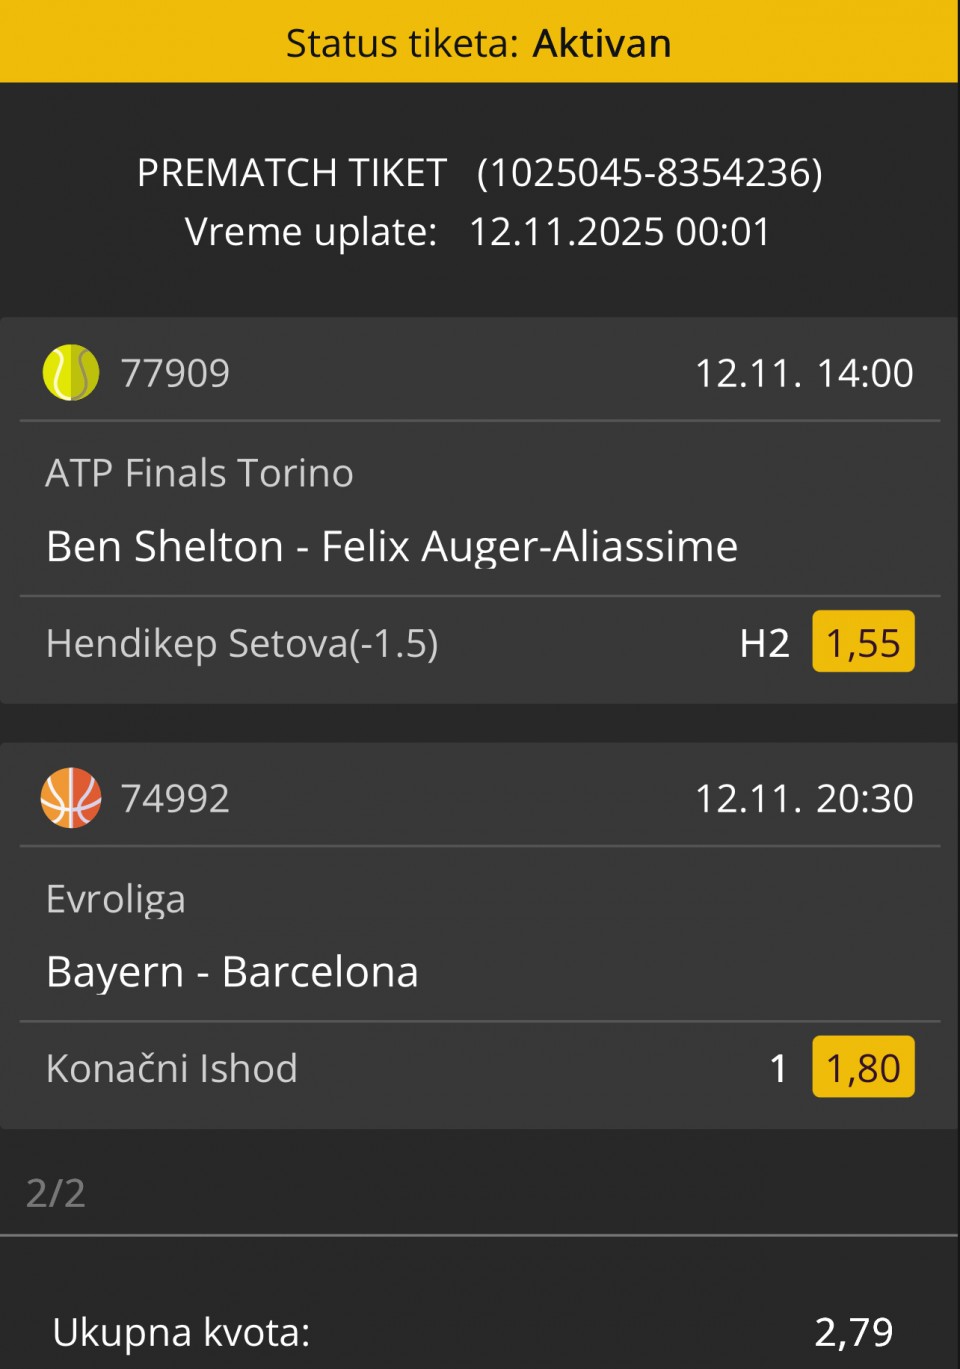Open the Ben Shelton - Felix Auger-Aliassime match
Image resolution: width=960 pixels, height=1369 pixels.
[392, 547]
